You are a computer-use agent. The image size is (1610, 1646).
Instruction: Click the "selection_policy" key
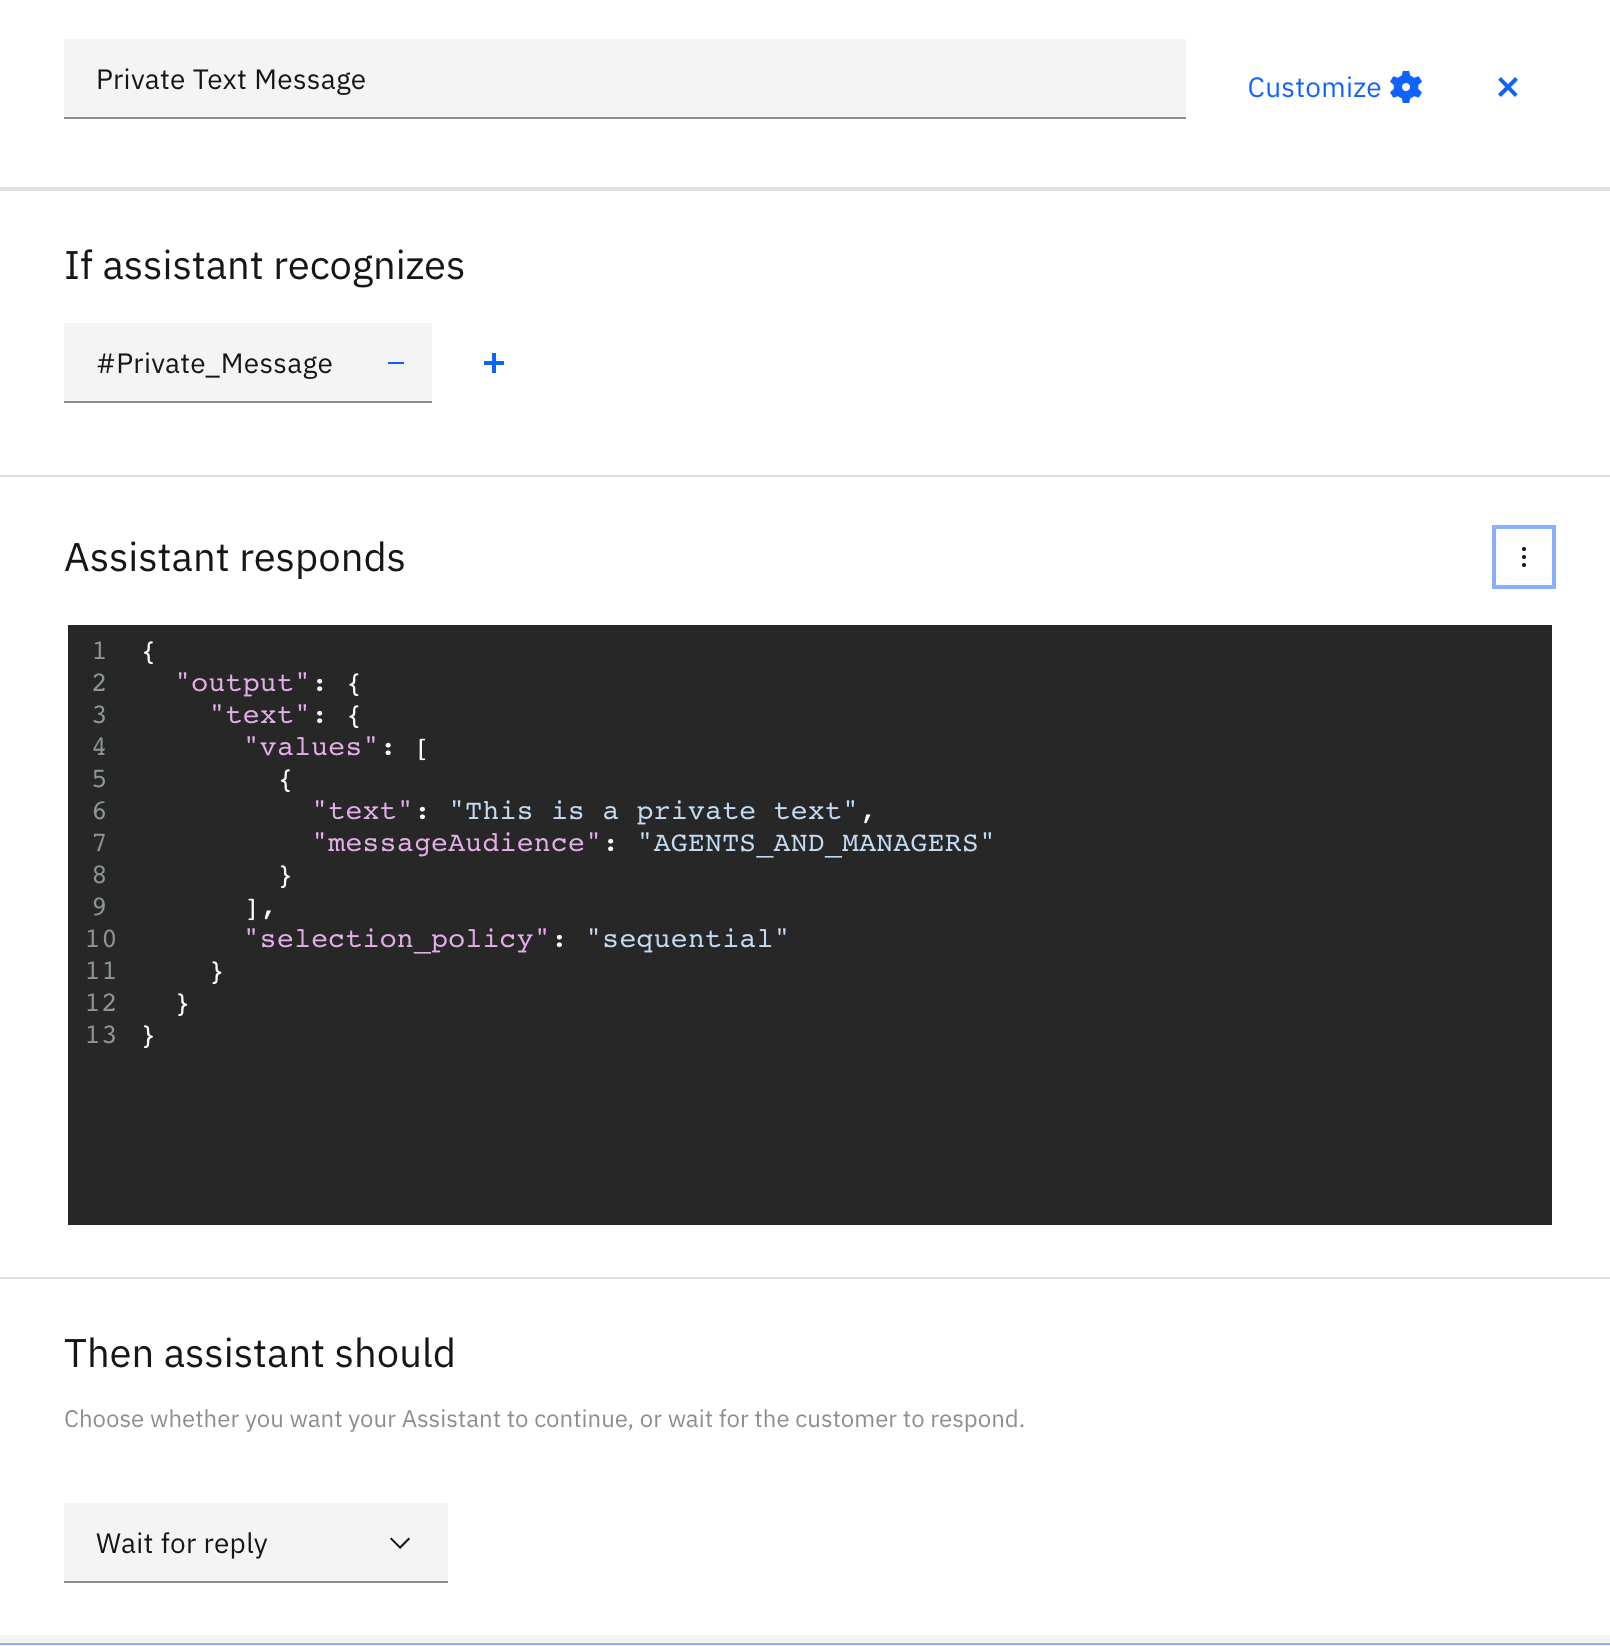[x=396, y=939]
